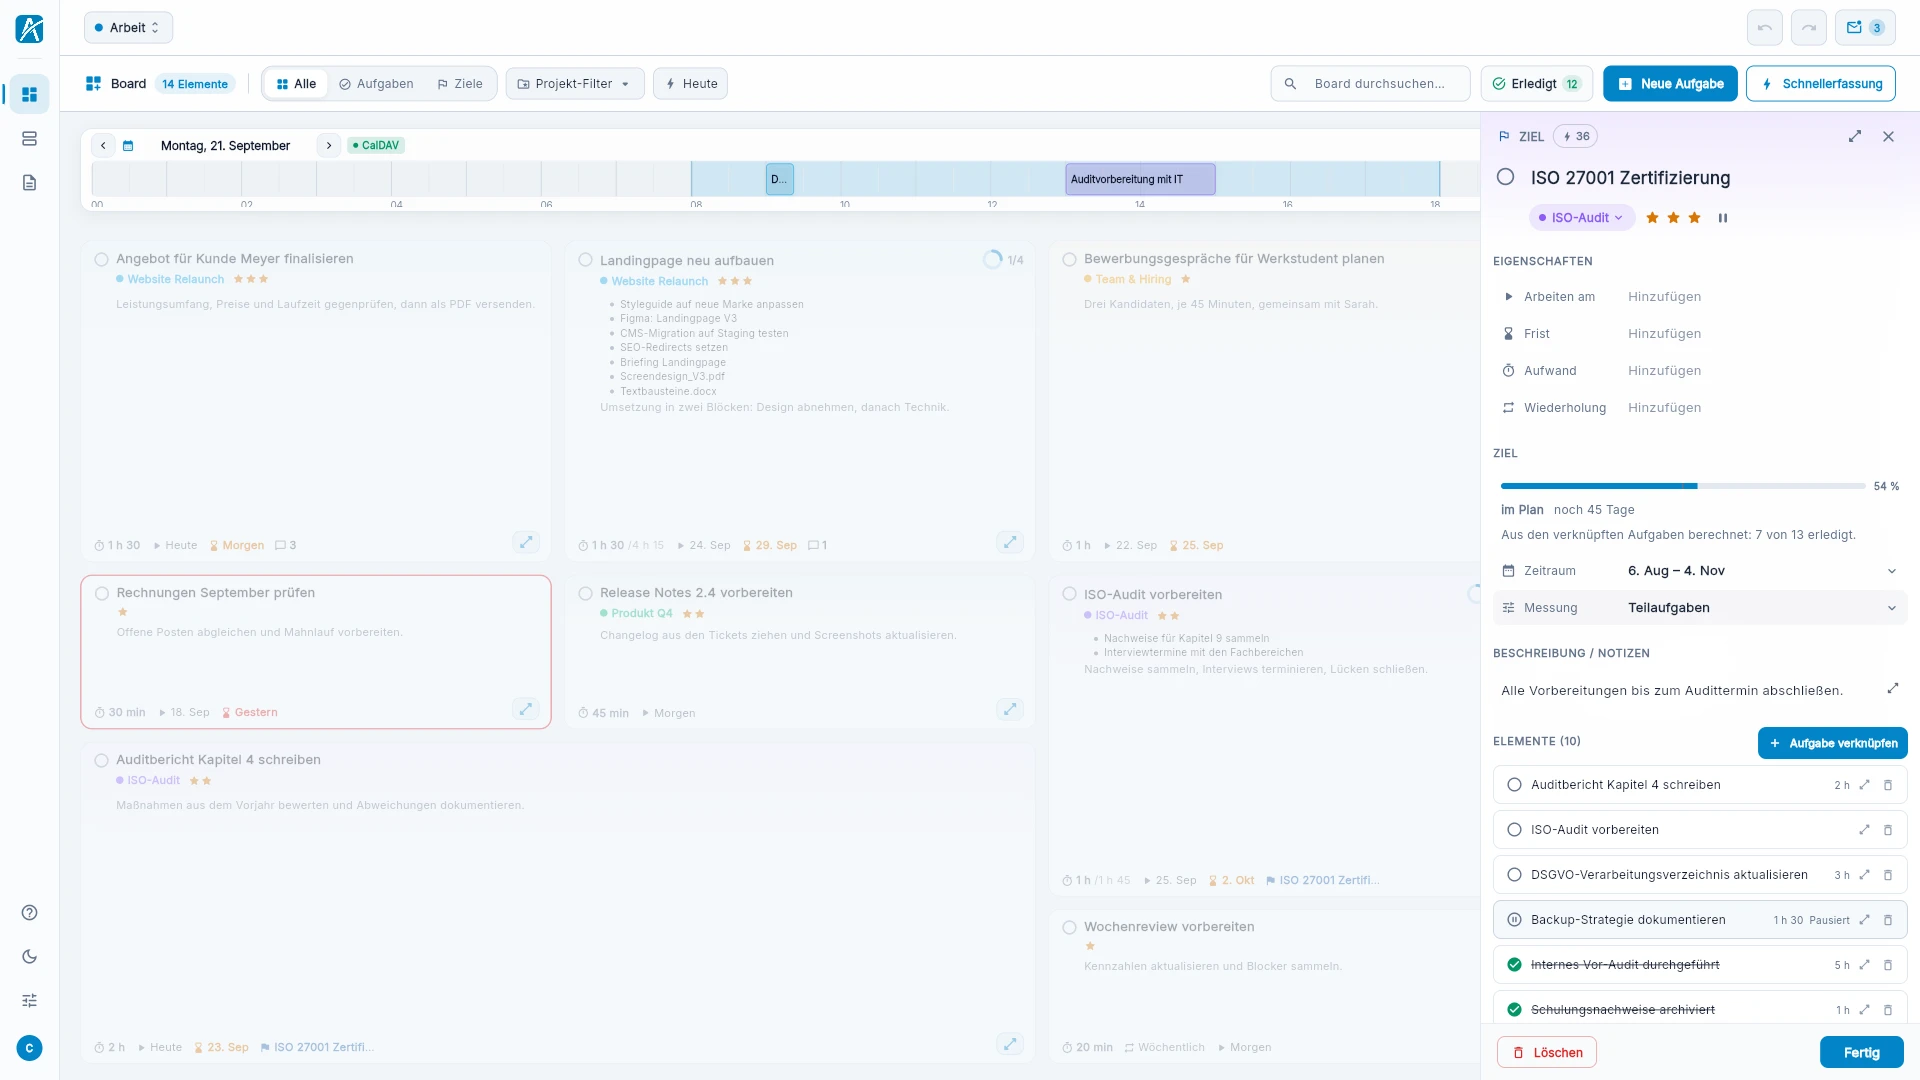Click the pause icon beside the stars
This screenshot has width=1920, height=1080.
(1722, 218)
